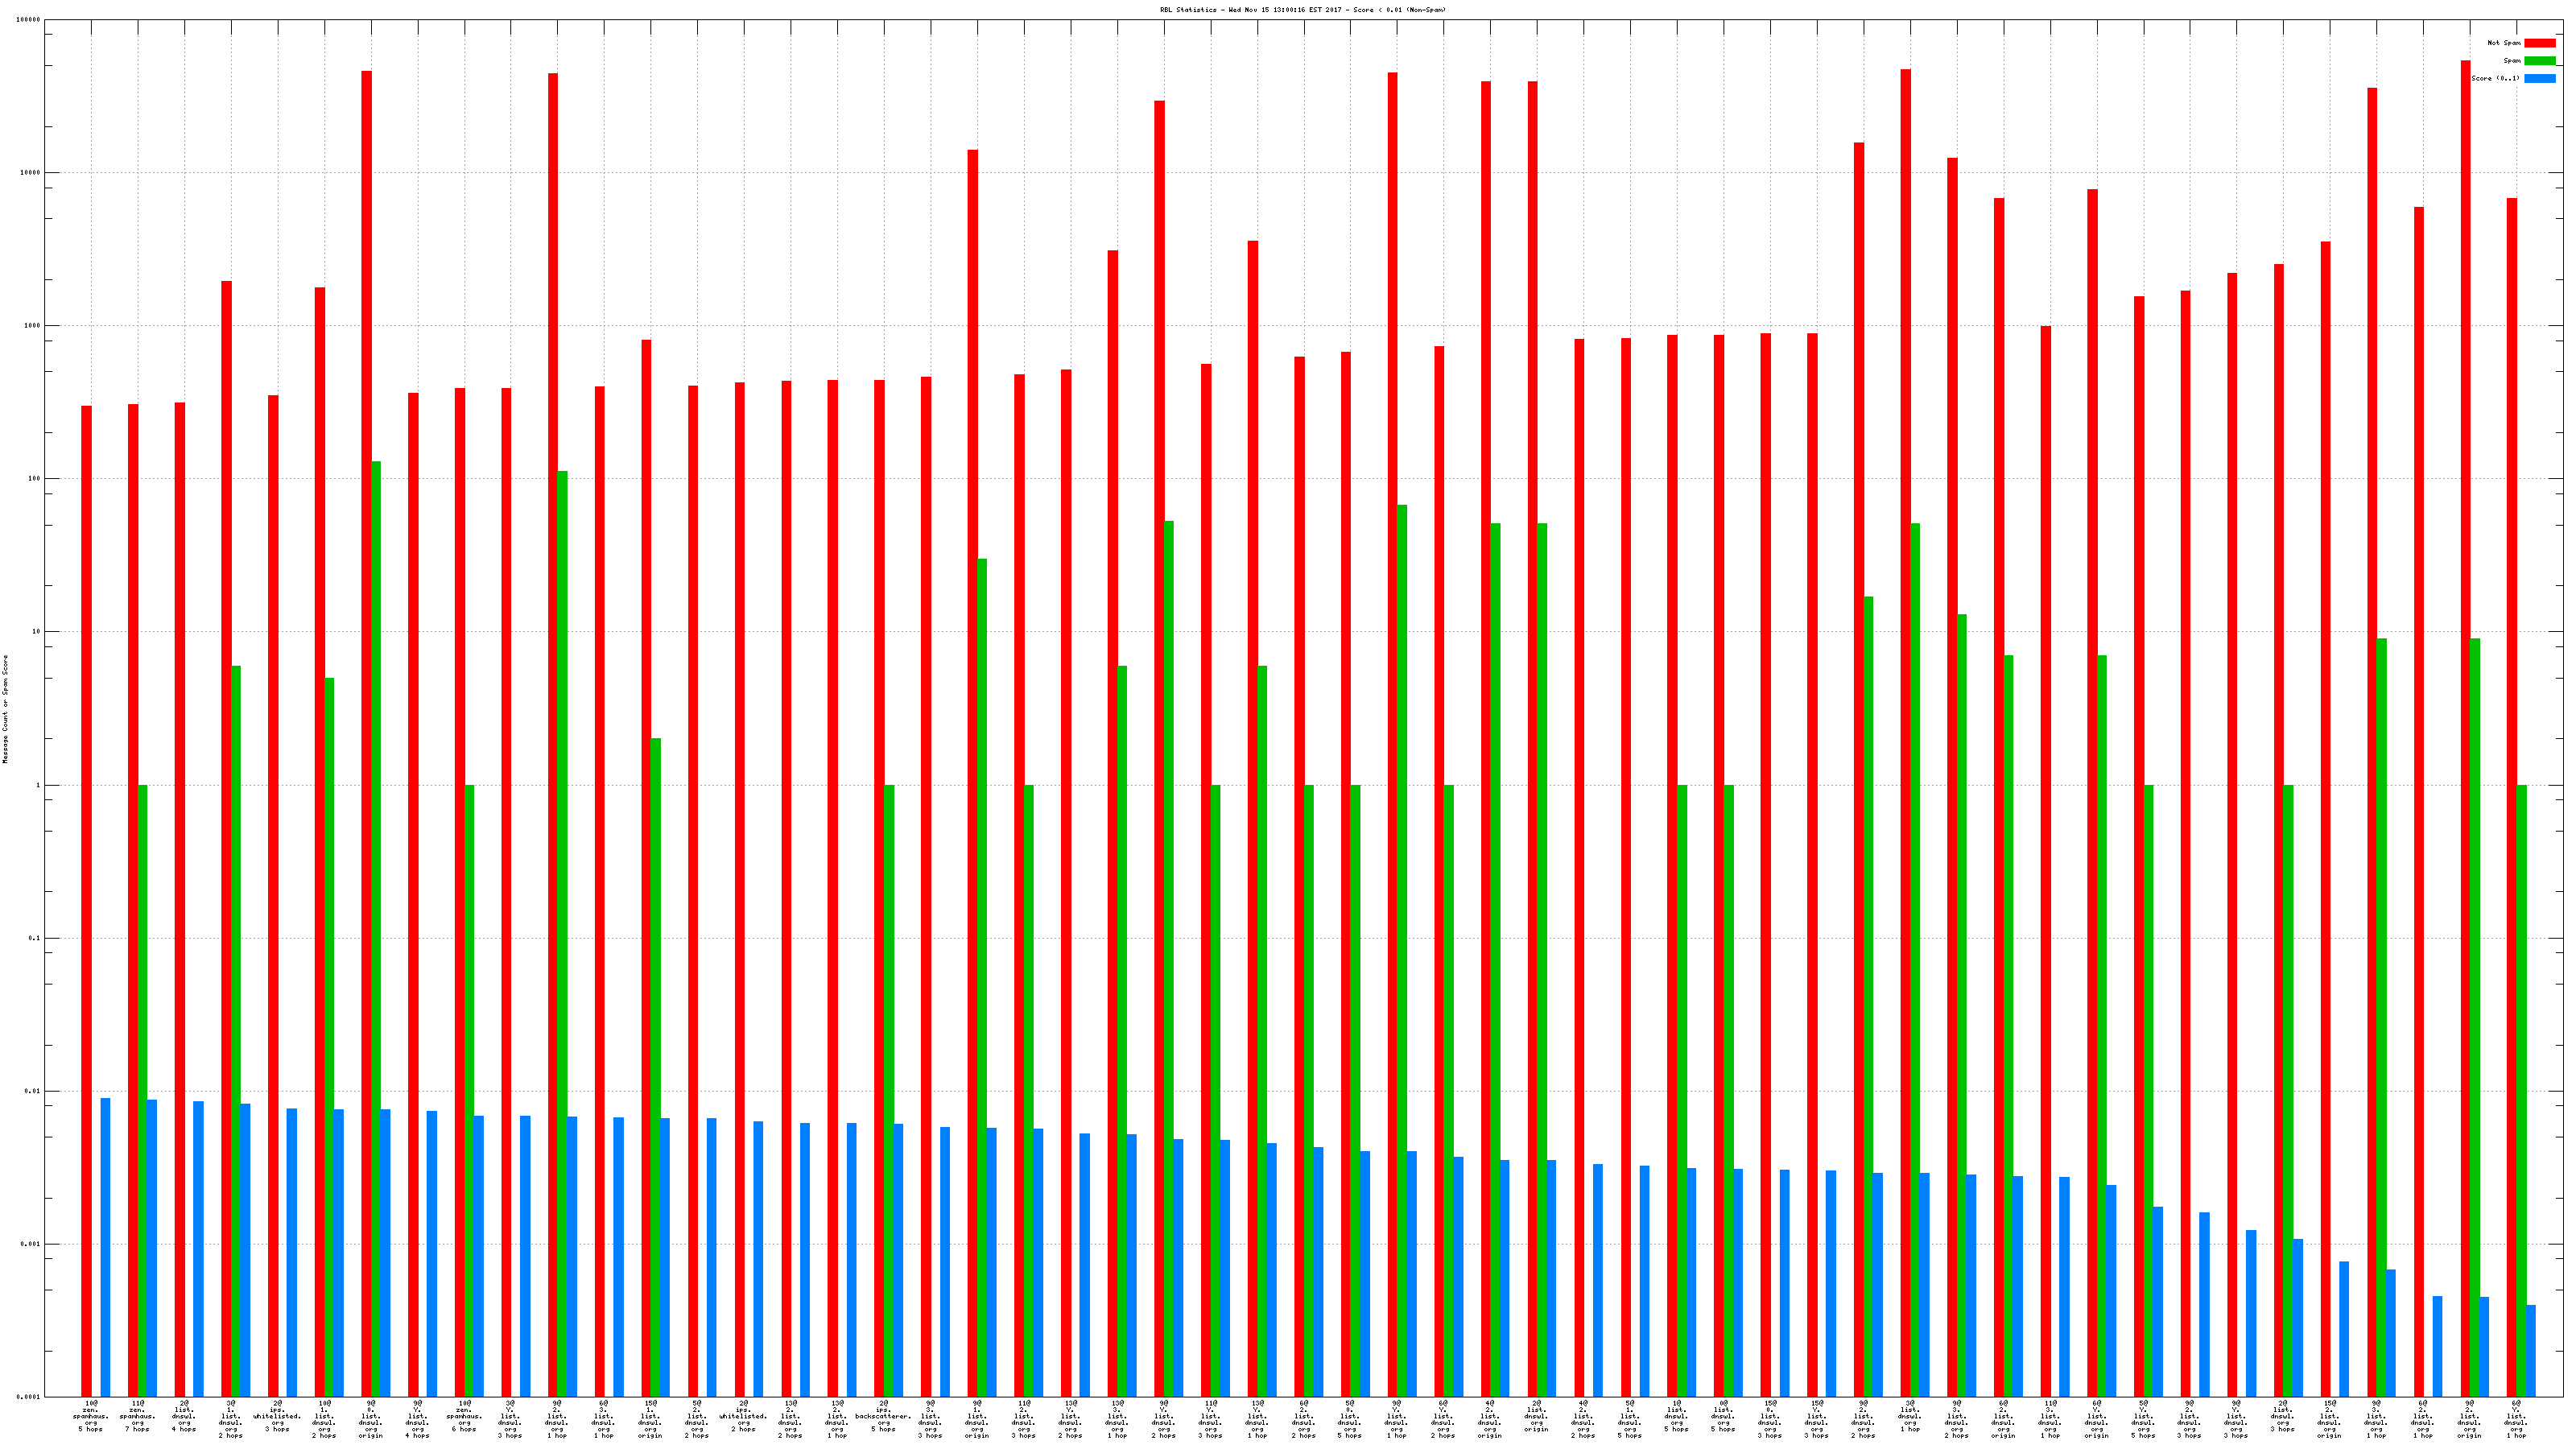Click the zen.spamhaus.org 7 hops x-axis label
Image resolution: width=2576 pixels, height=1449 pixels.
pyautogui.click(x=137, y=1417)
